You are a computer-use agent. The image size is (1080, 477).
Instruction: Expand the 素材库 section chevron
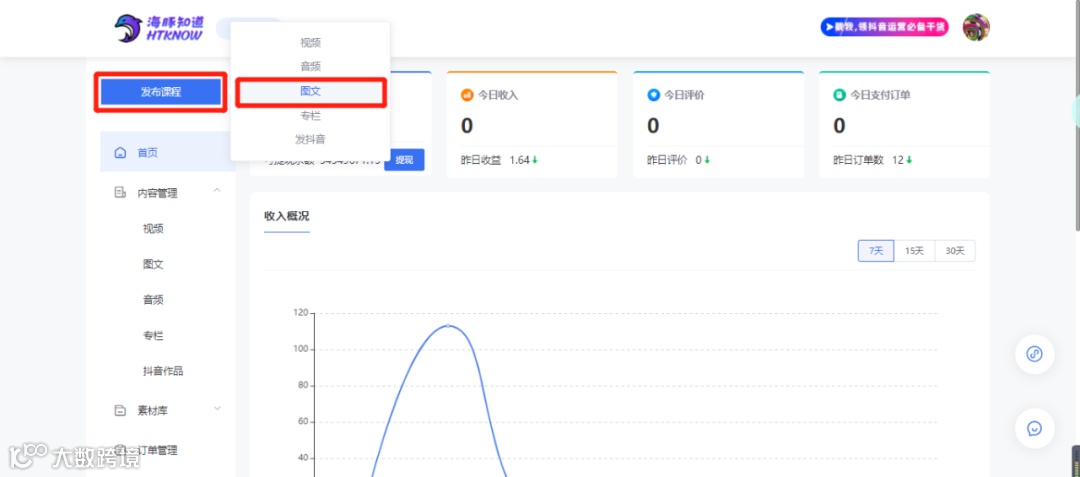tap(217, 409)
